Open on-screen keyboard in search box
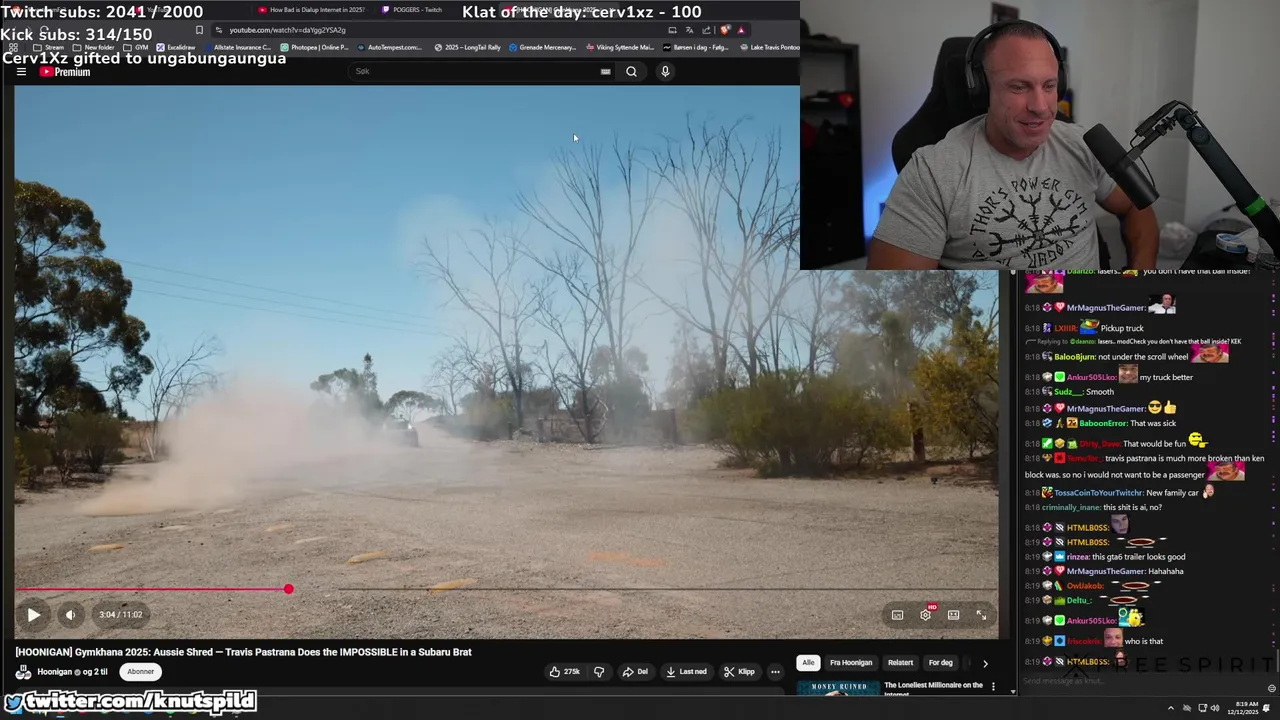The image size is (1280, 720). click(605, 71)
